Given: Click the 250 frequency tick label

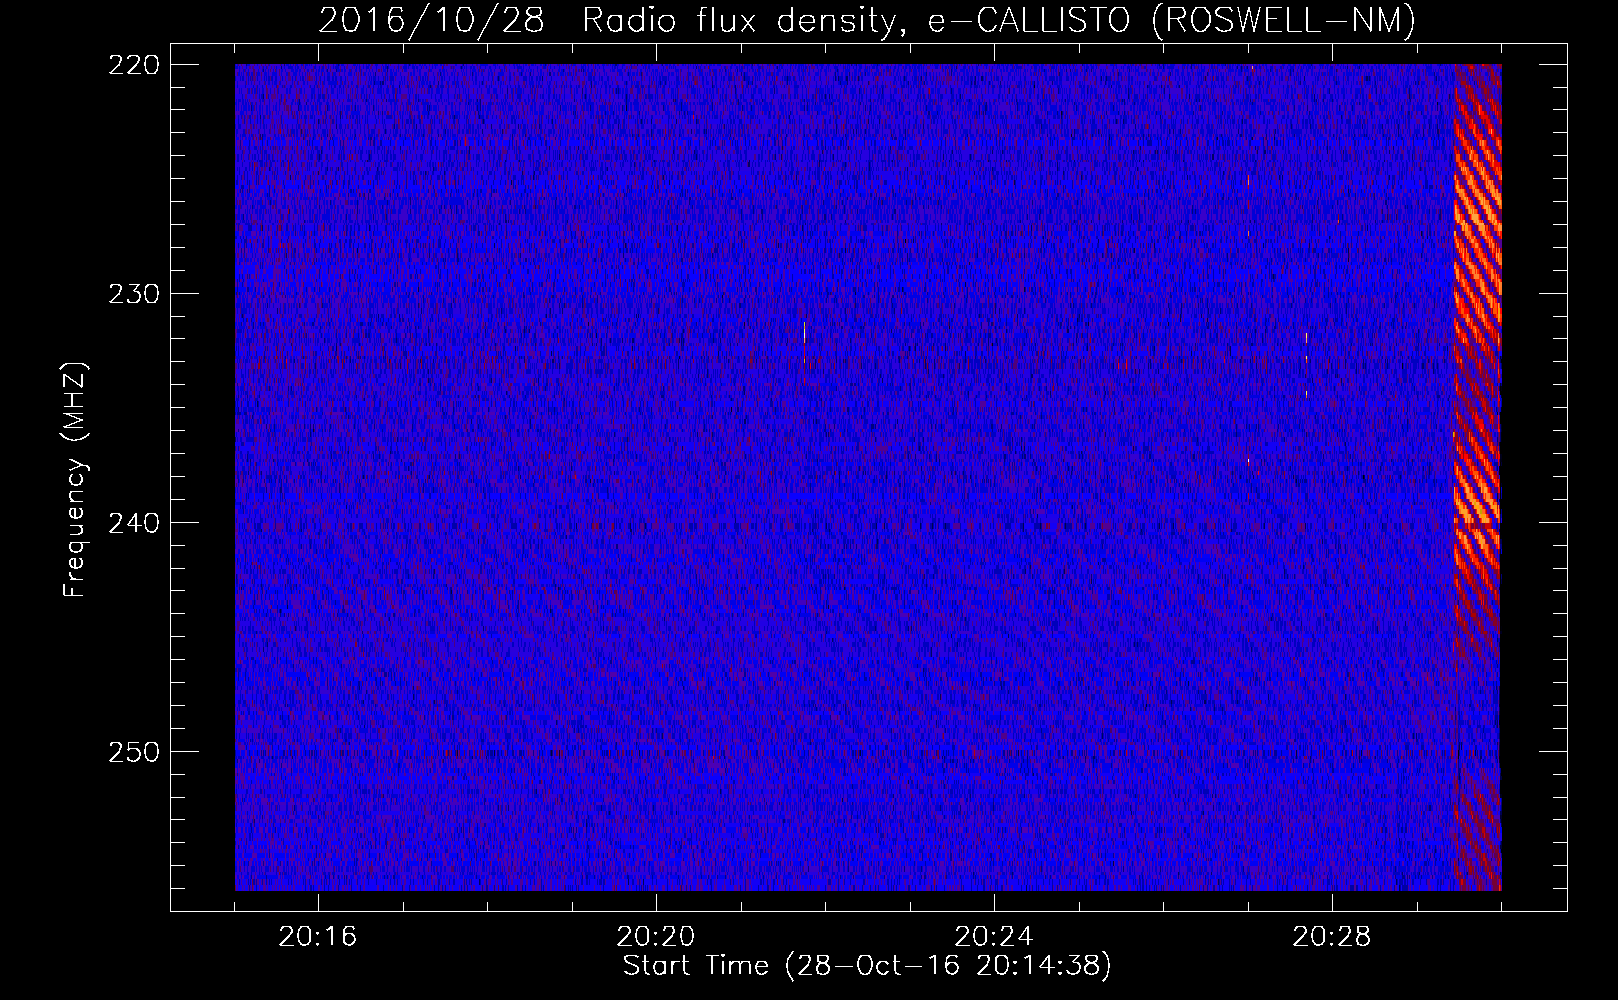Looking at the screenshot, I should (133, 751).
